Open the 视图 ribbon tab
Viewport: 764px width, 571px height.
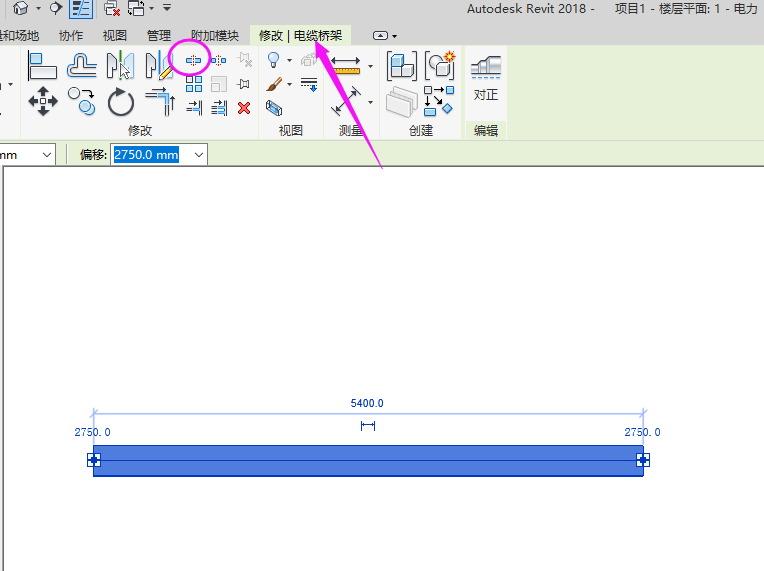[x=115, y=36]
